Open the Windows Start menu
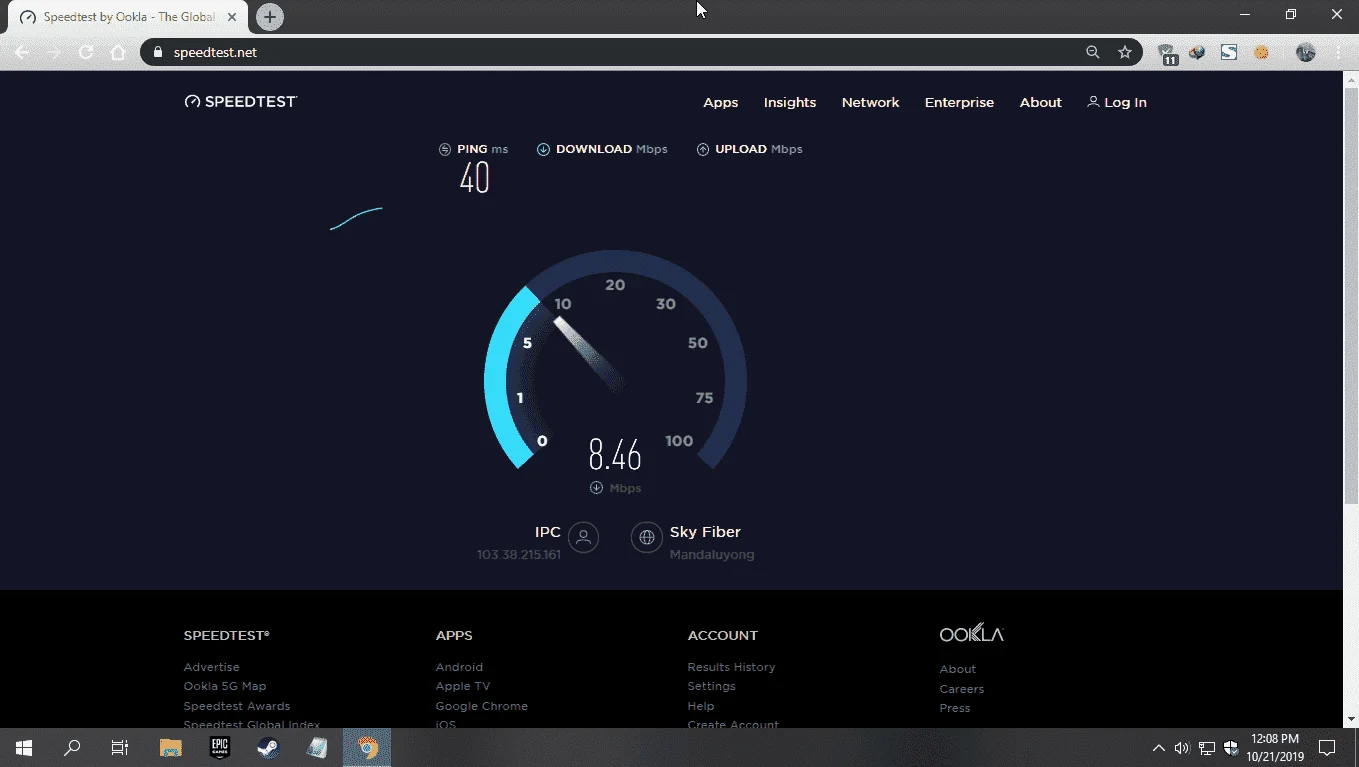 pyautogui.click(x=24, y=747)
